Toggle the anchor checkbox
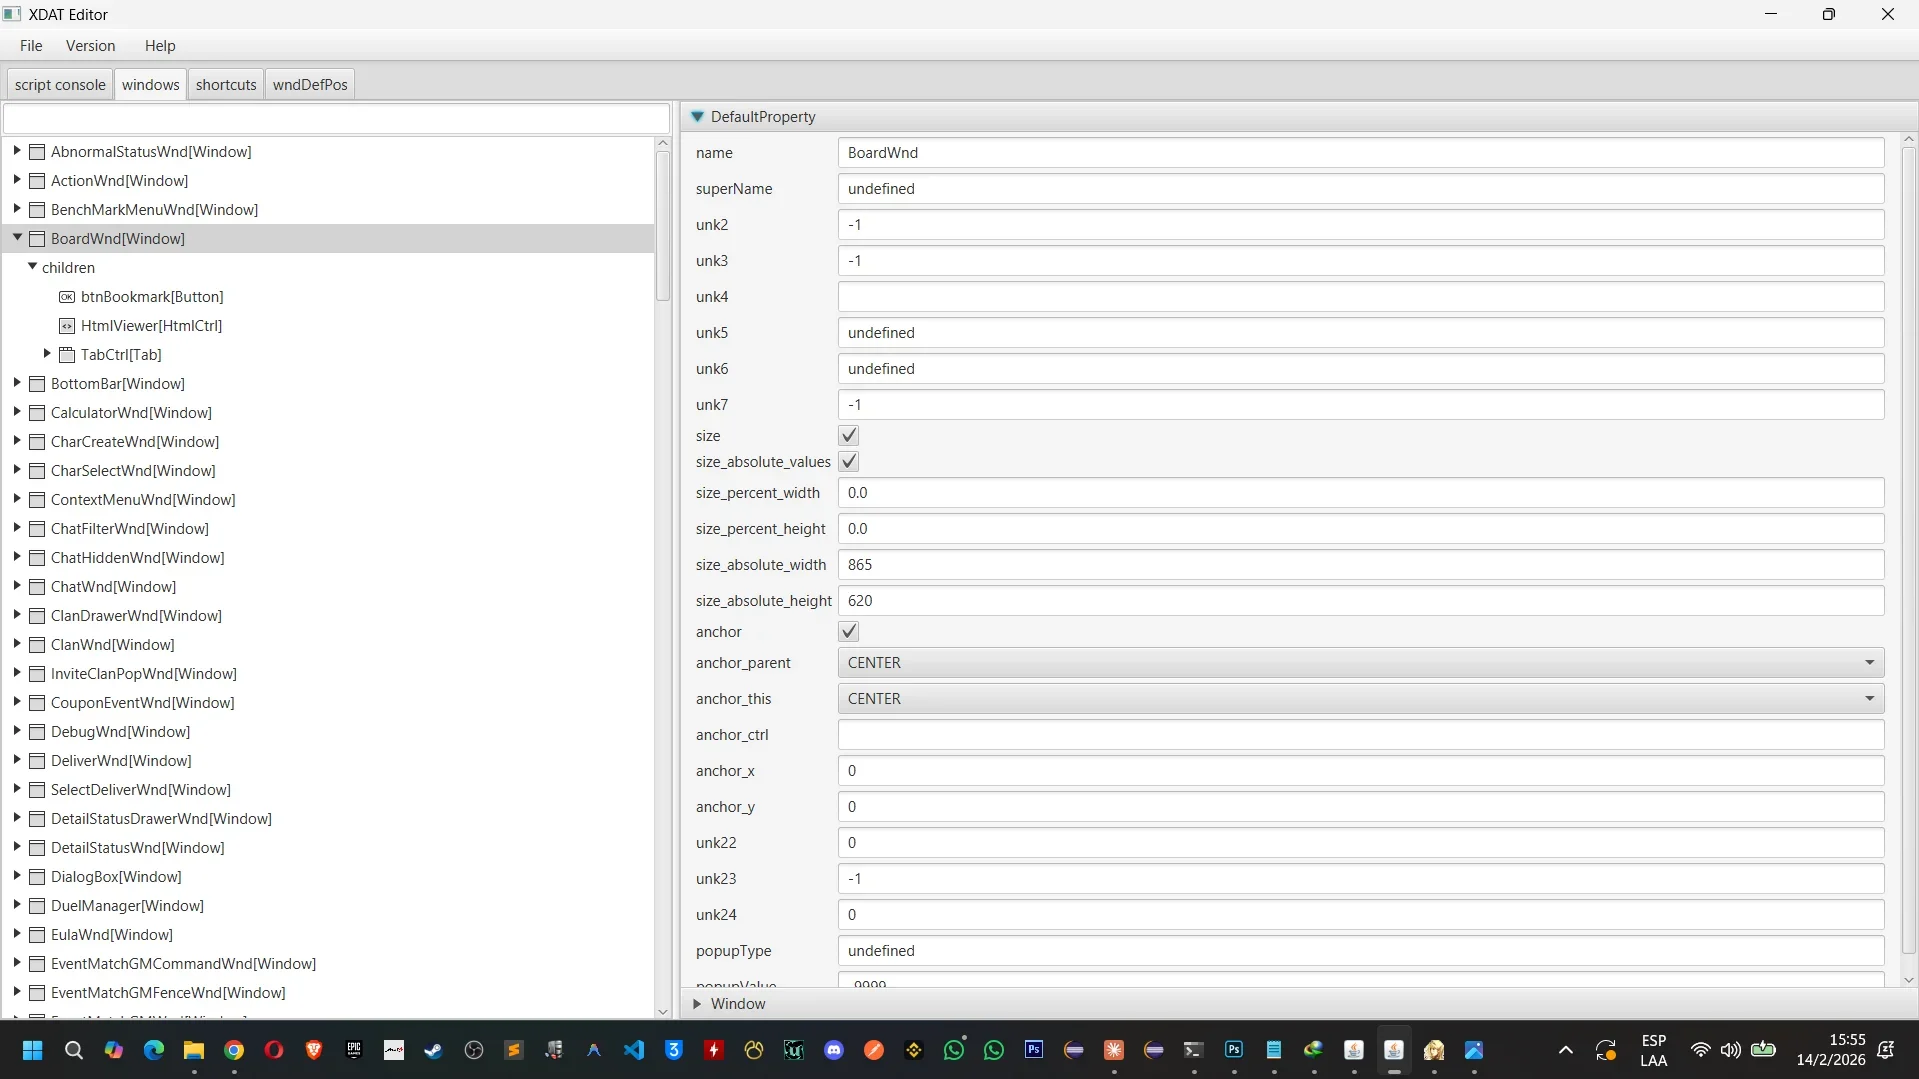 849,632
